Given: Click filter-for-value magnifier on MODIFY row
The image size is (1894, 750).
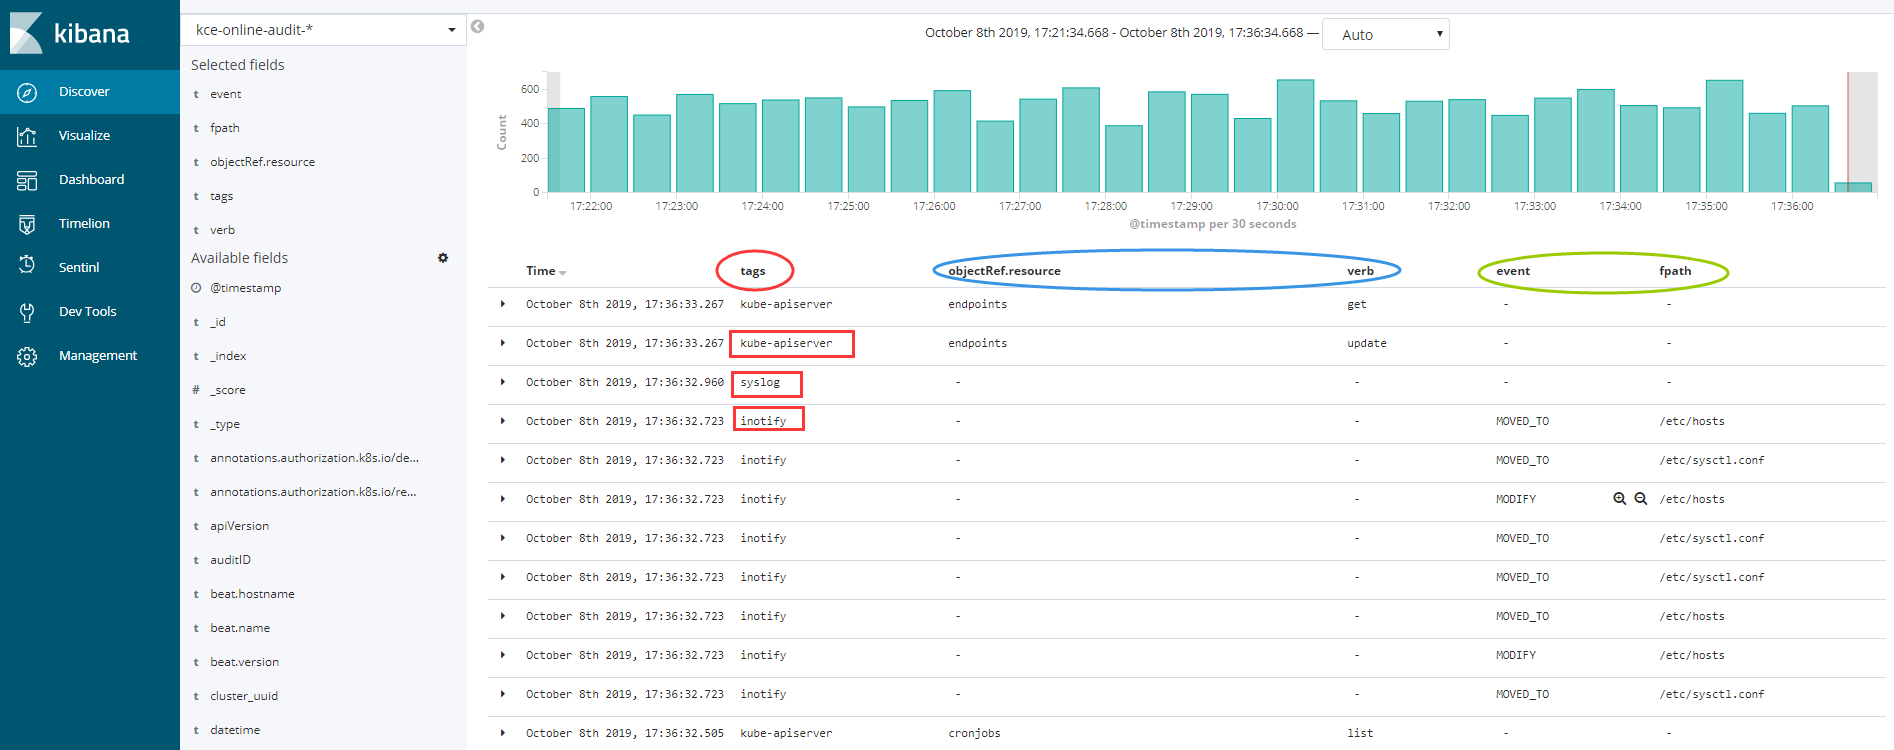Looking at the screenshot, I should coord(1619,499).
